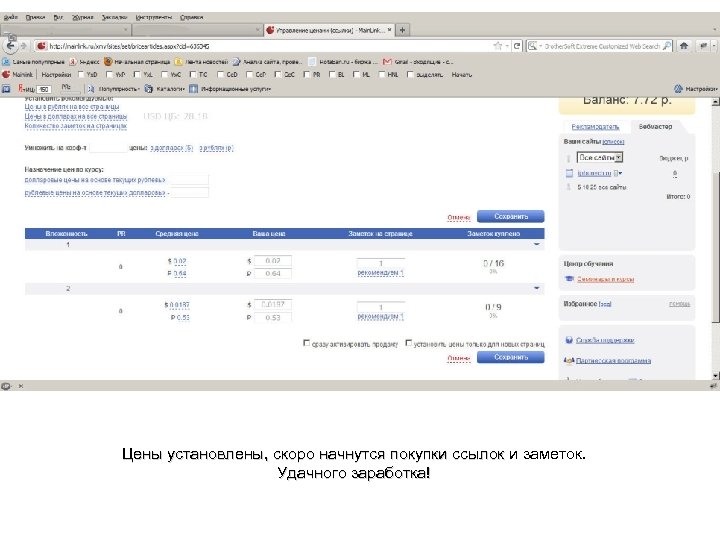Reload the page with the refresh icon

517,46
